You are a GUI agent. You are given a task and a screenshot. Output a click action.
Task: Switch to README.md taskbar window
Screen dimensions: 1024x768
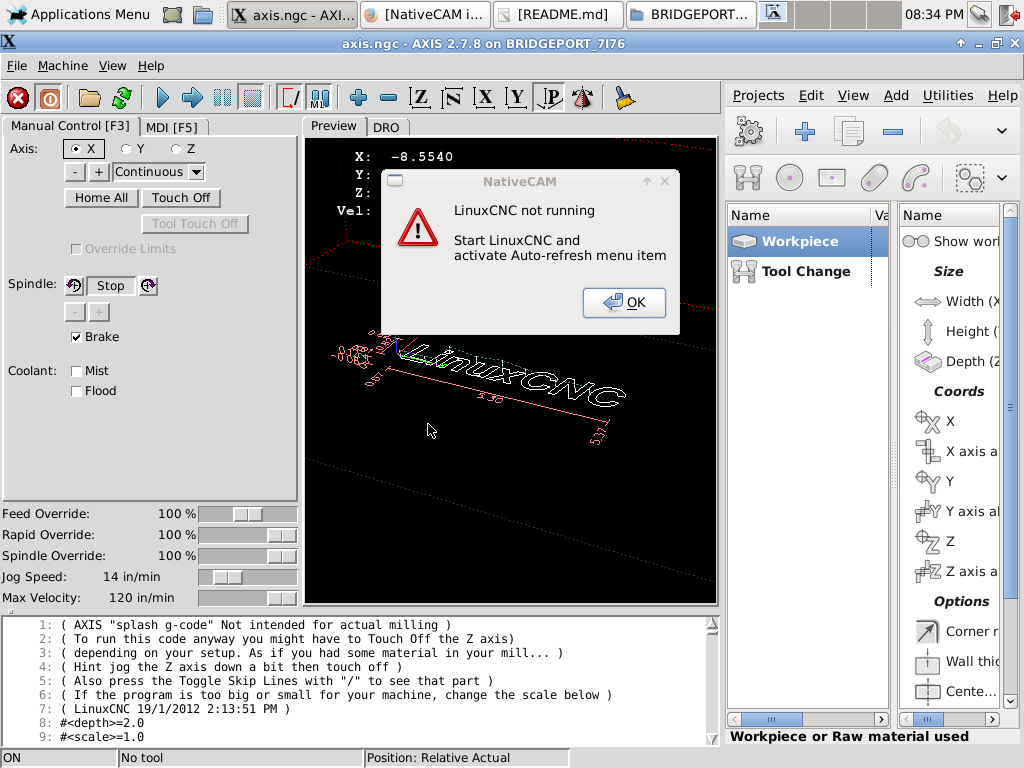(x=559, y=14)
